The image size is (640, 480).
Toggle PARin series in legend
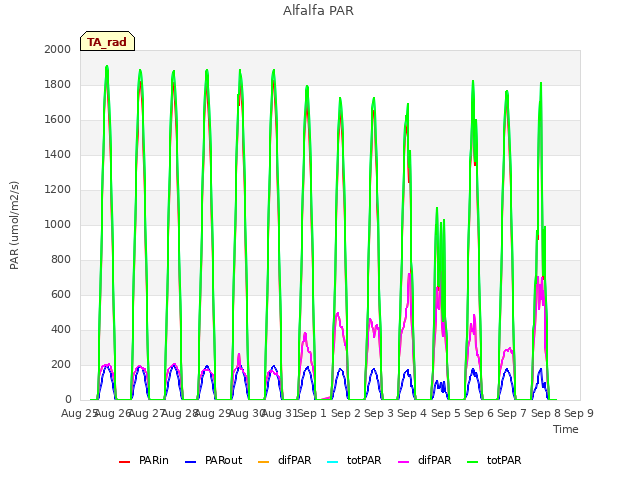coord(144,460)
